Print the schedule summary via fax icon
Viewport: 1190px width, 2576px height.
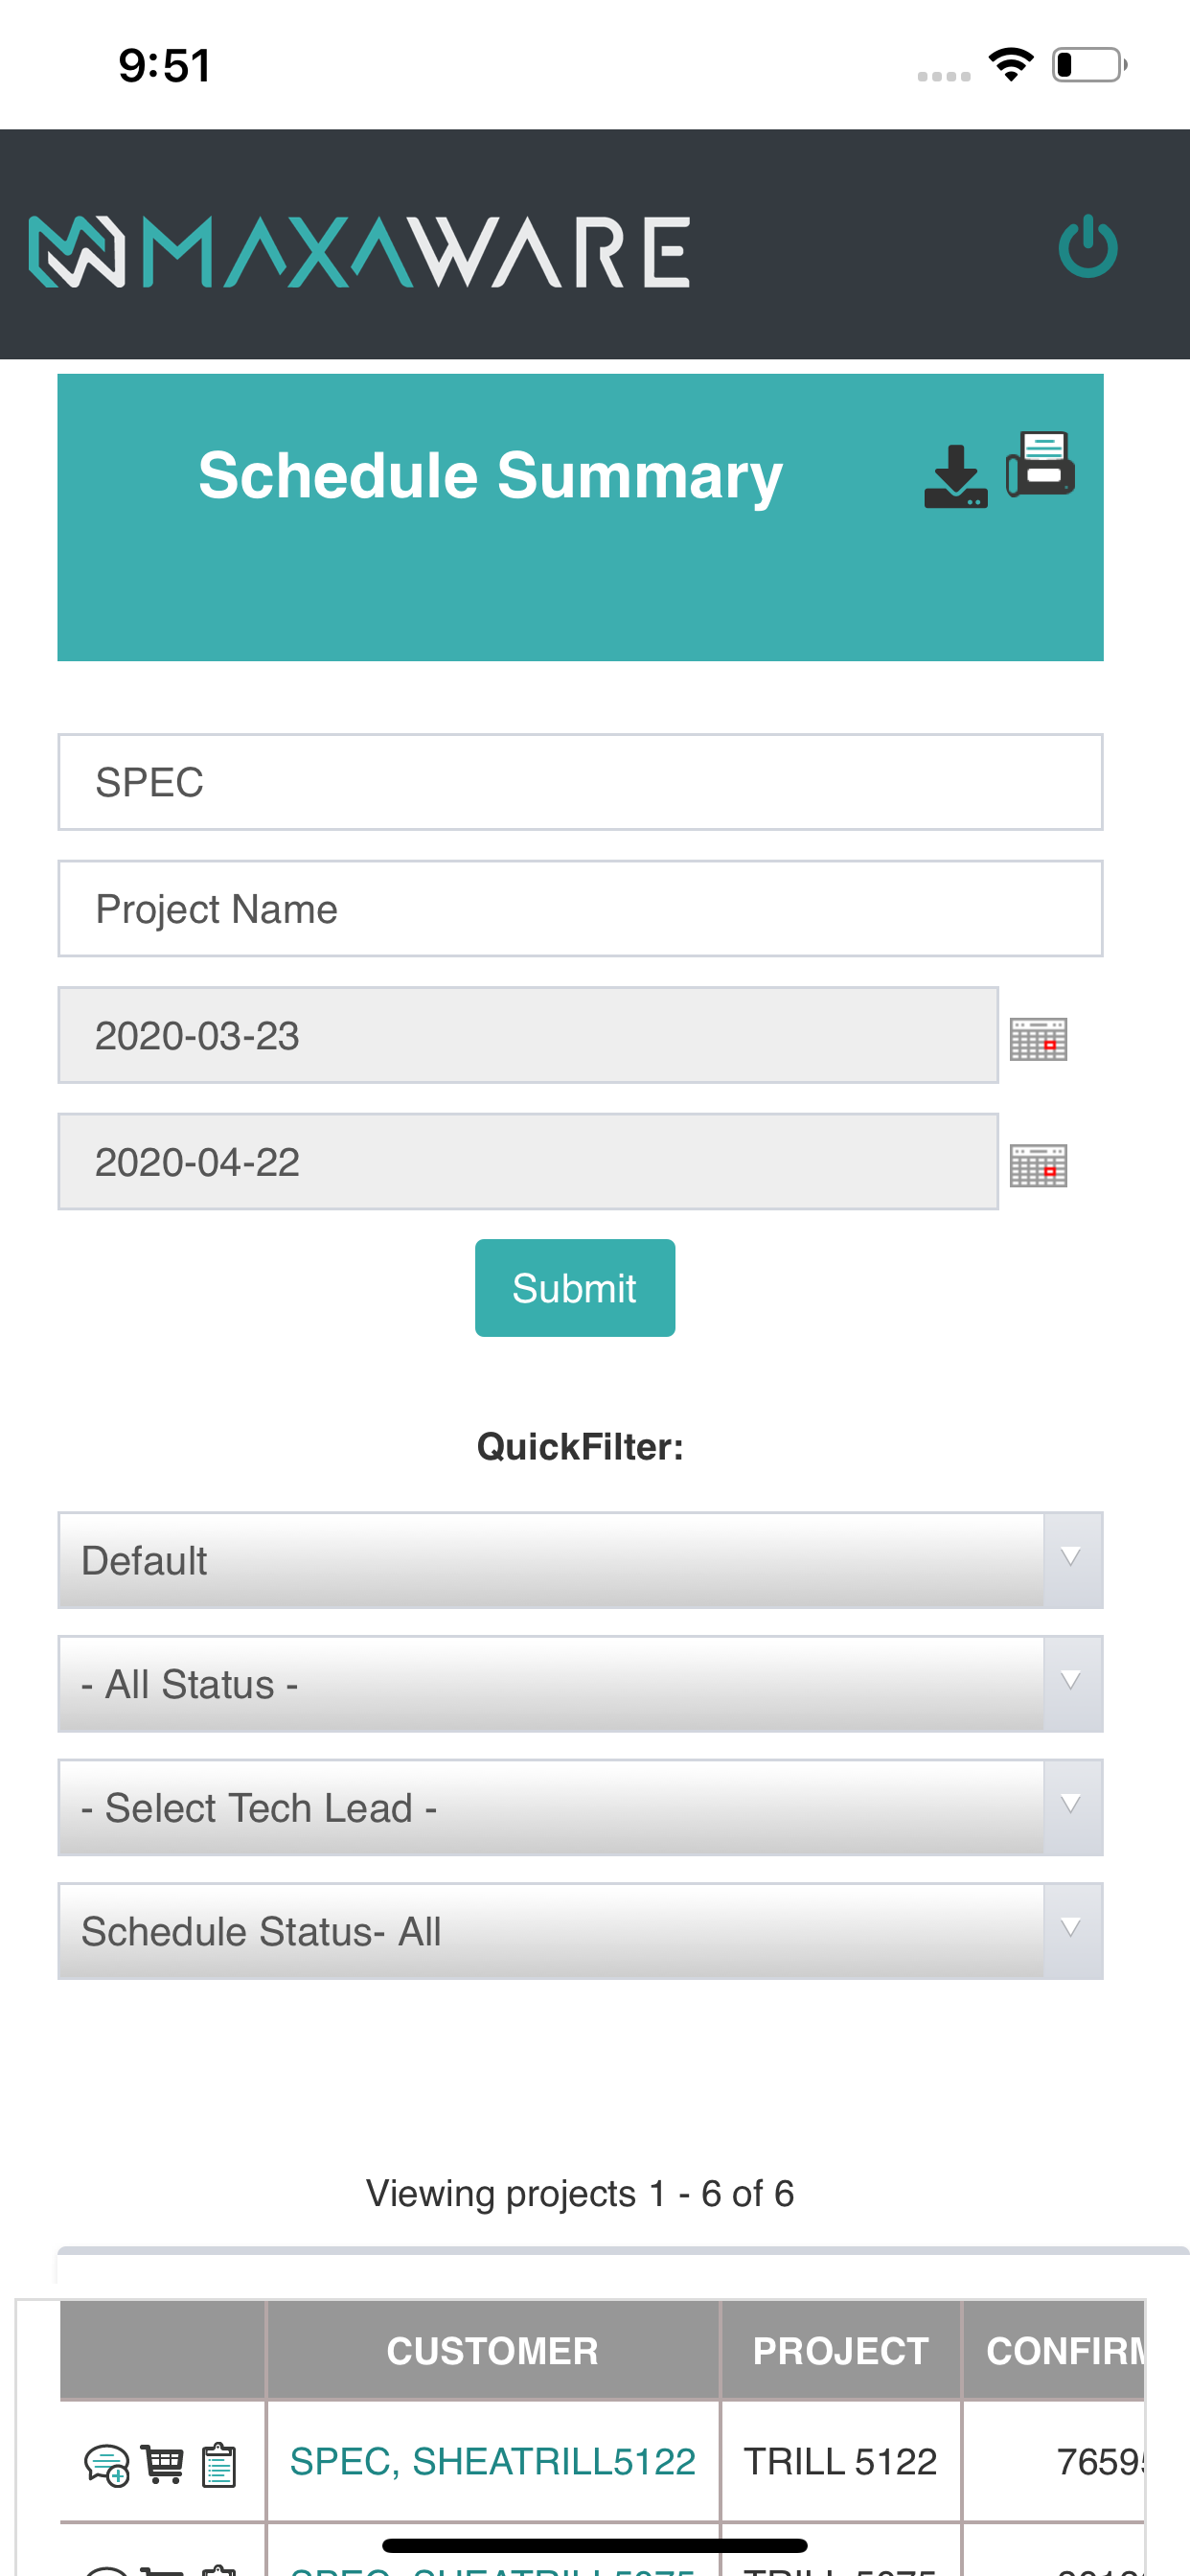(x=1040, y=464)
